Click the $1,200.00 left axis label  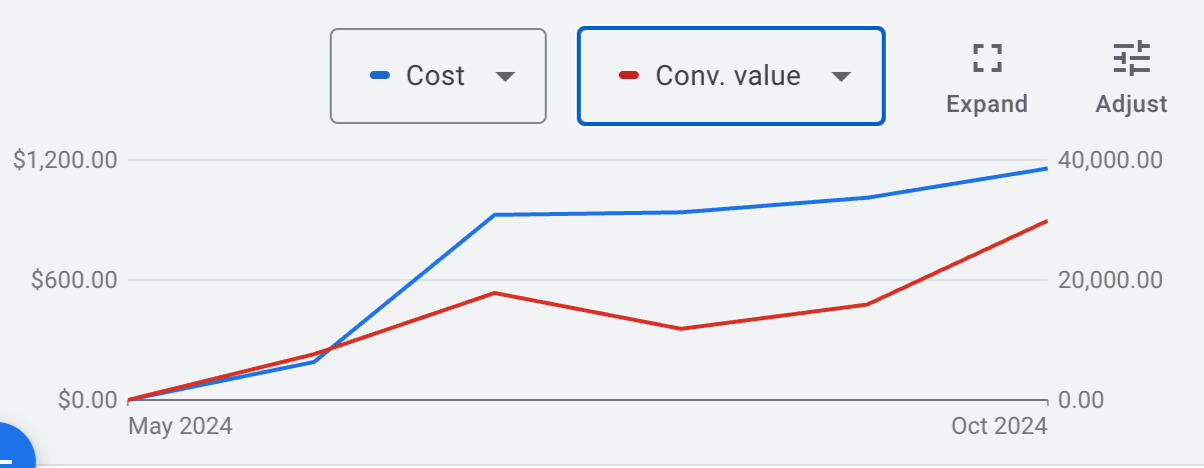[65, 160]
